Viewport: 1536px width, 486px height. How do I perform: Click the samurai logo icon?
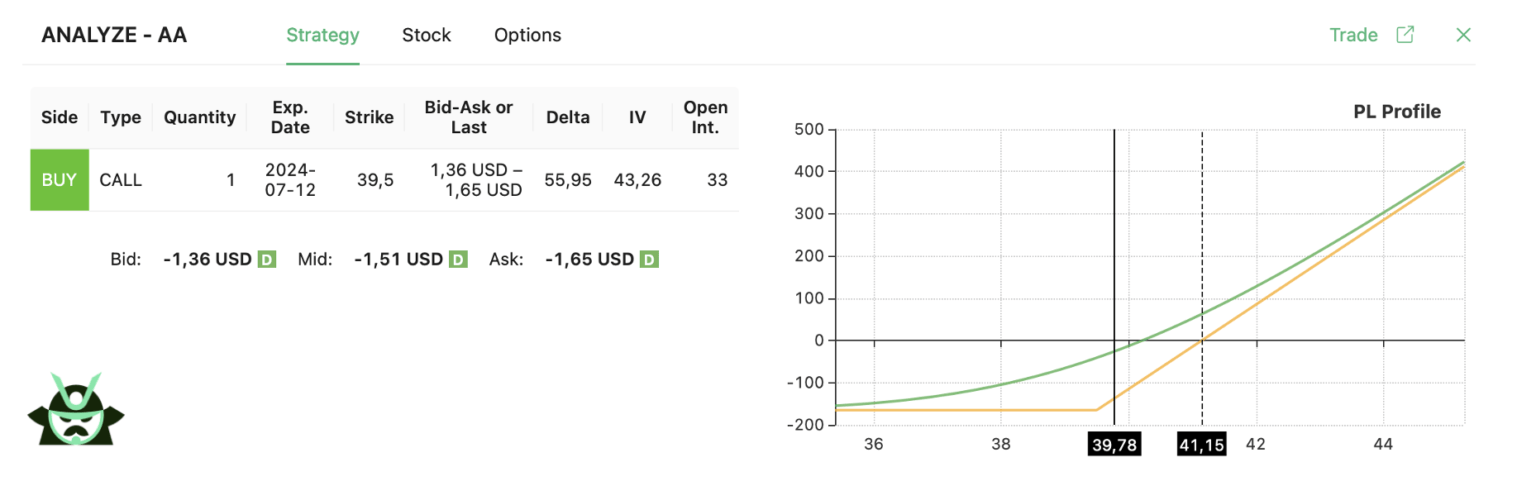tap(76, 408)
